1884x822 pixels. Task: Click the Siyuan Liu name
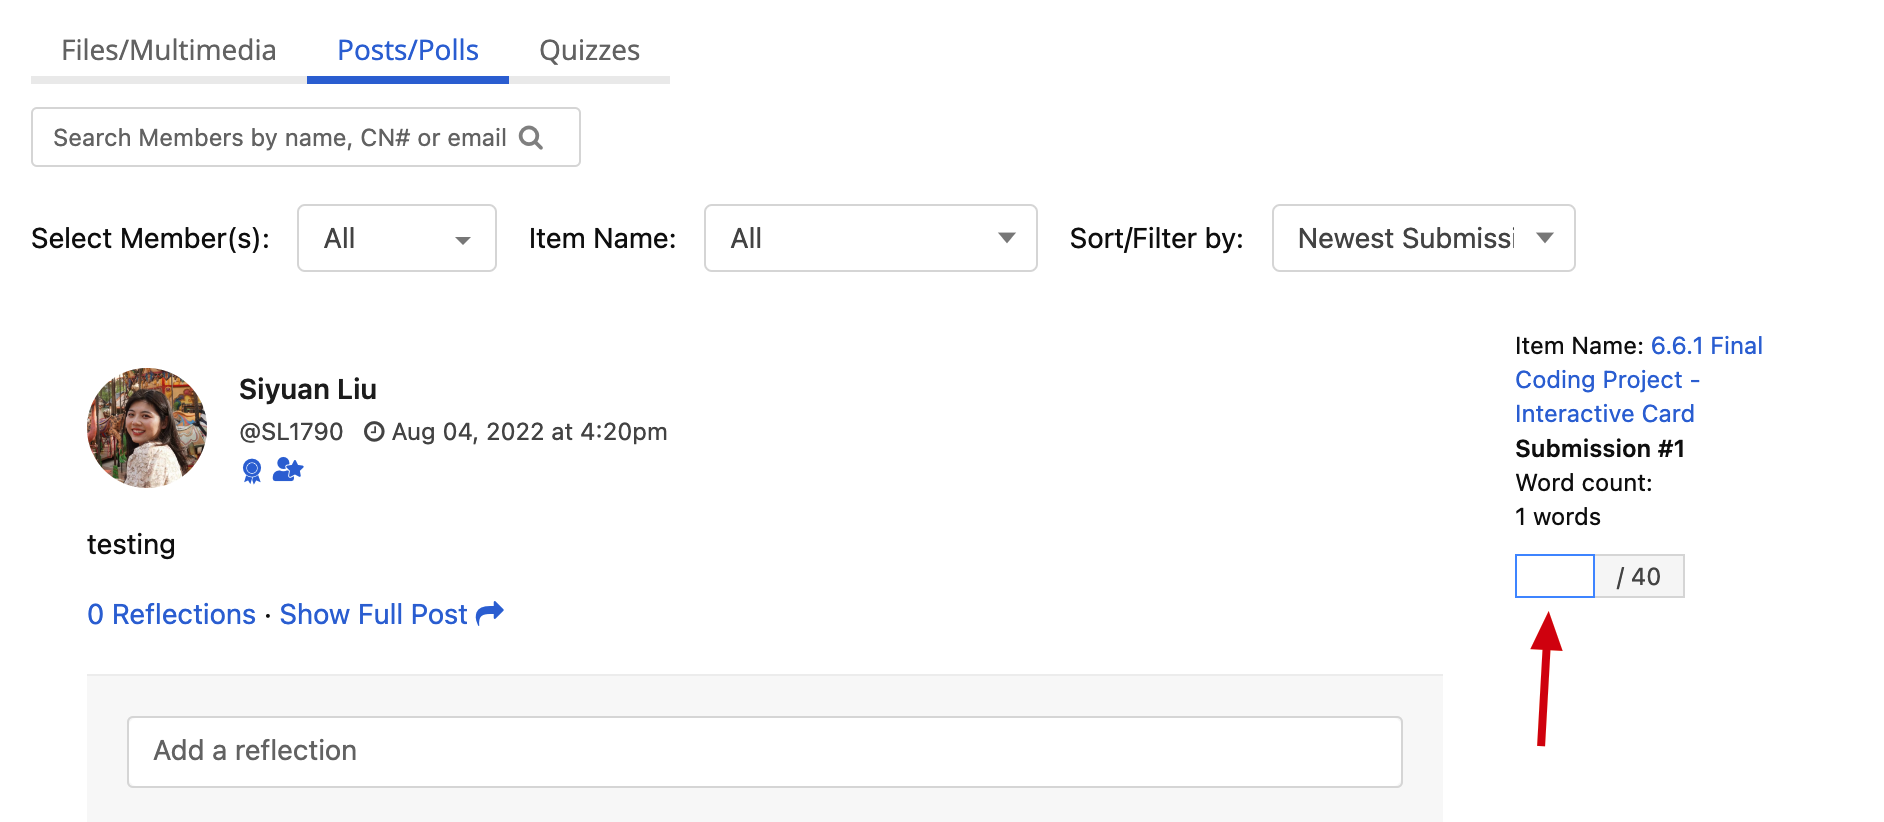308,389
